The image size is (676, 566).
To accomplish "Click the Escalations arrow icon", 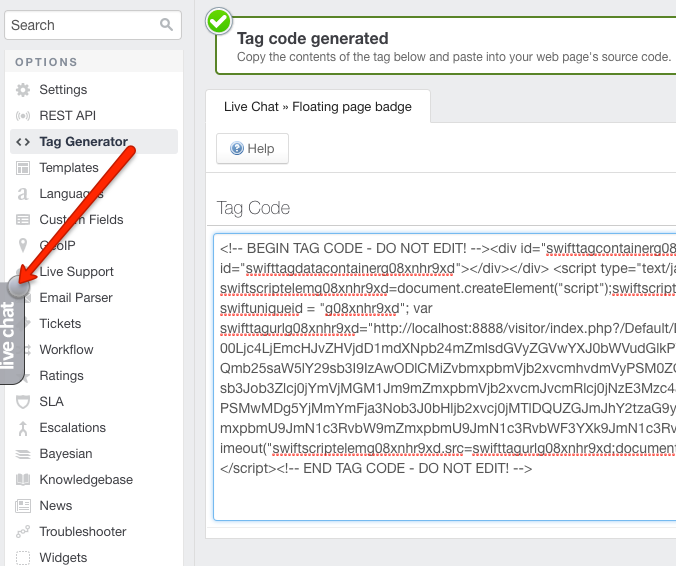I will (x=23, y=428).
